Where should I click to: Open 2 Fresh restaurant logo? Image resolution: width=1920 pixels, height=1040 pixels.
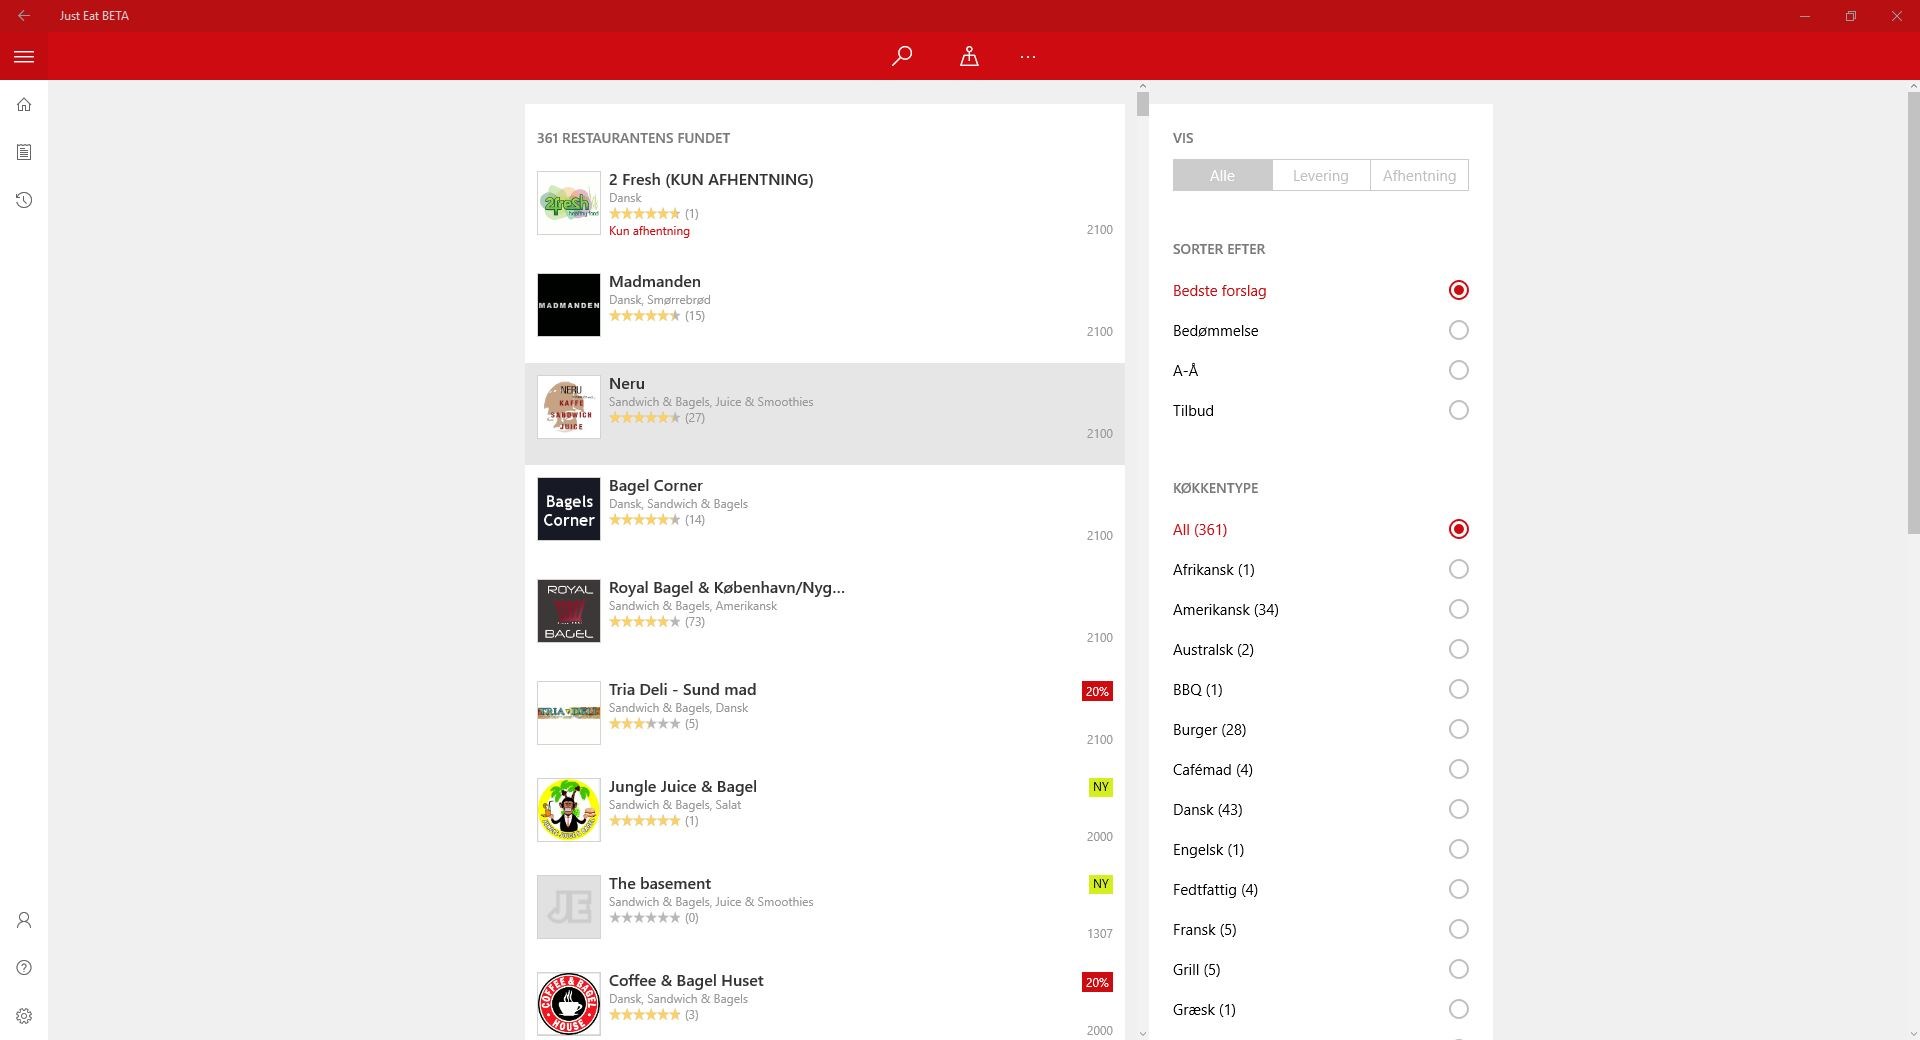(x=569, y=203)
